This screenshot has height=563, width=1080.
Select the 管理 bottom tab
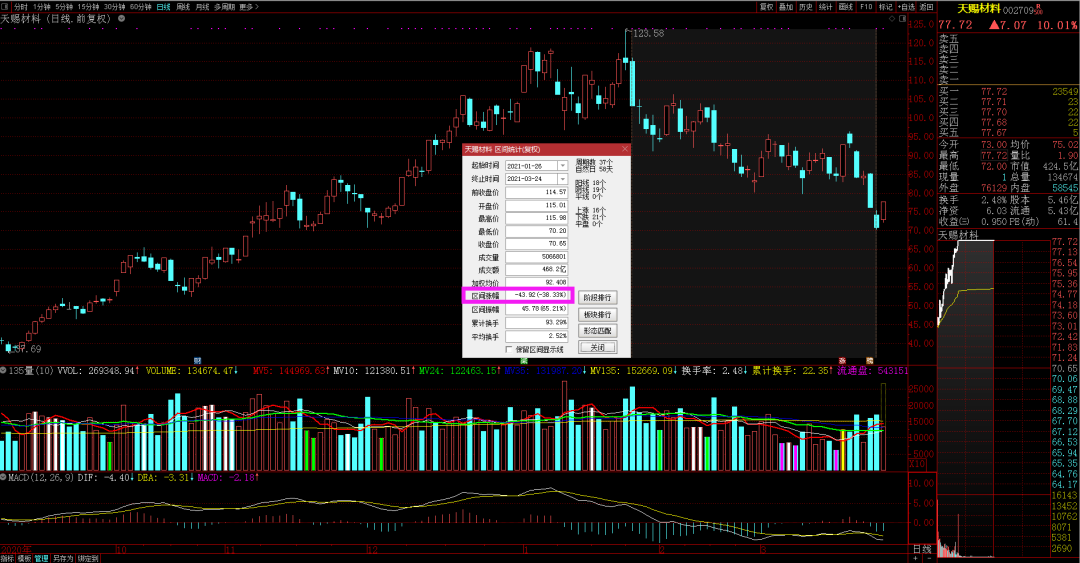(x=41, y=558)
